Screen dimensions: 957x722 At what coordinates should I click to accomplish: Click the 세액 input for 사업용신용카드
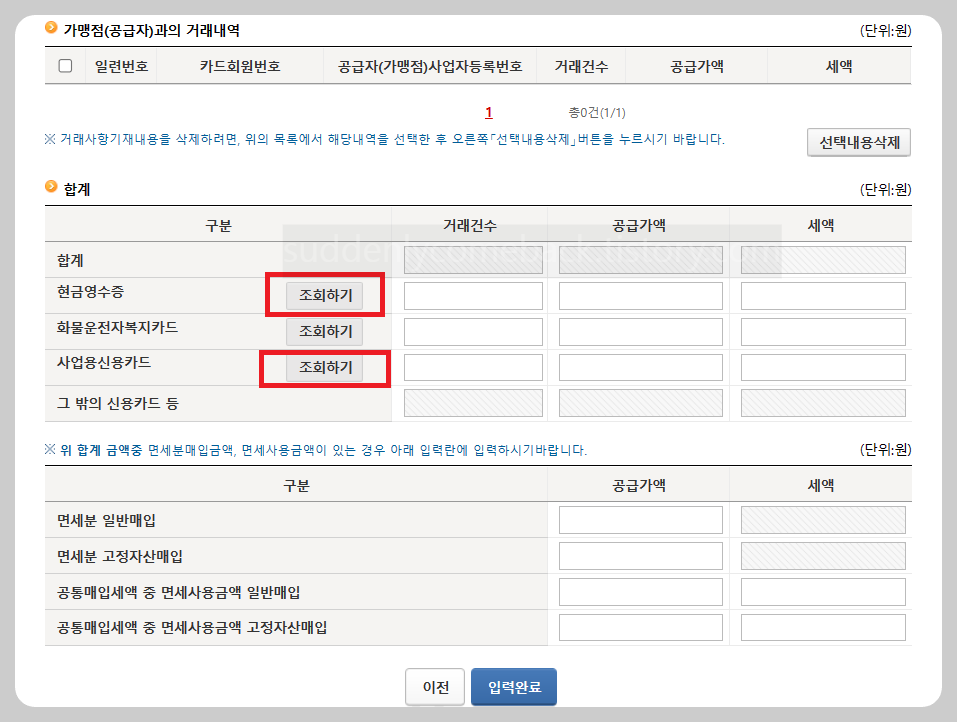pos(822,367)
